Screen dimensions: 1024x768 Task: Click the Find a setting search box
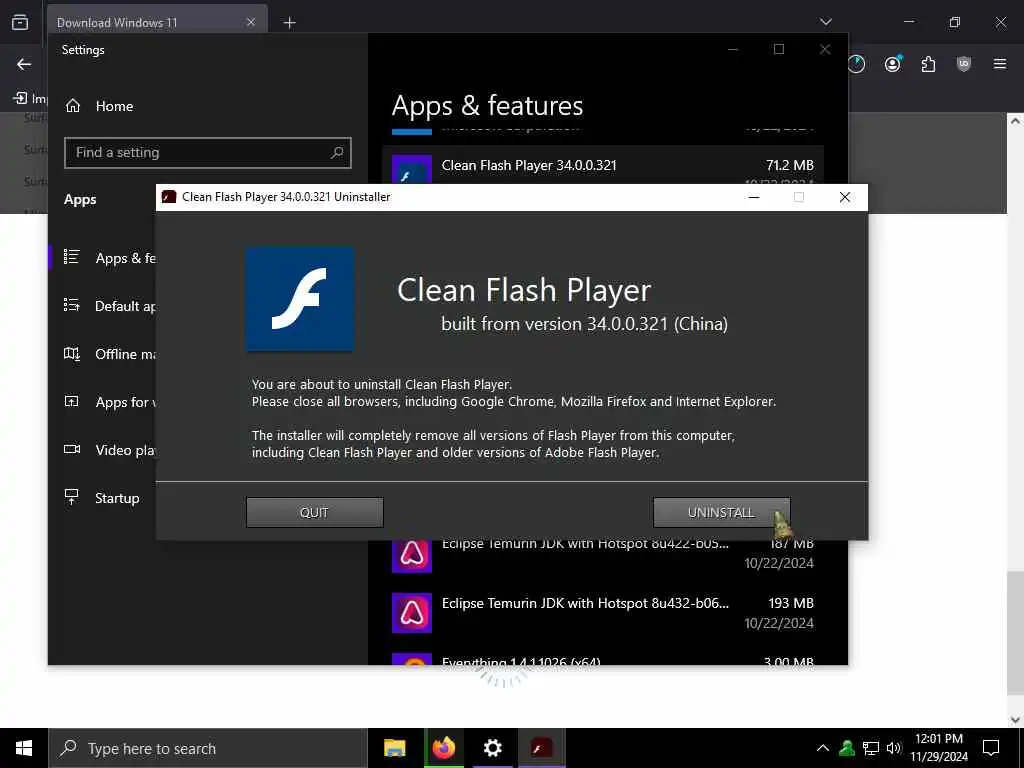(208, 152)
